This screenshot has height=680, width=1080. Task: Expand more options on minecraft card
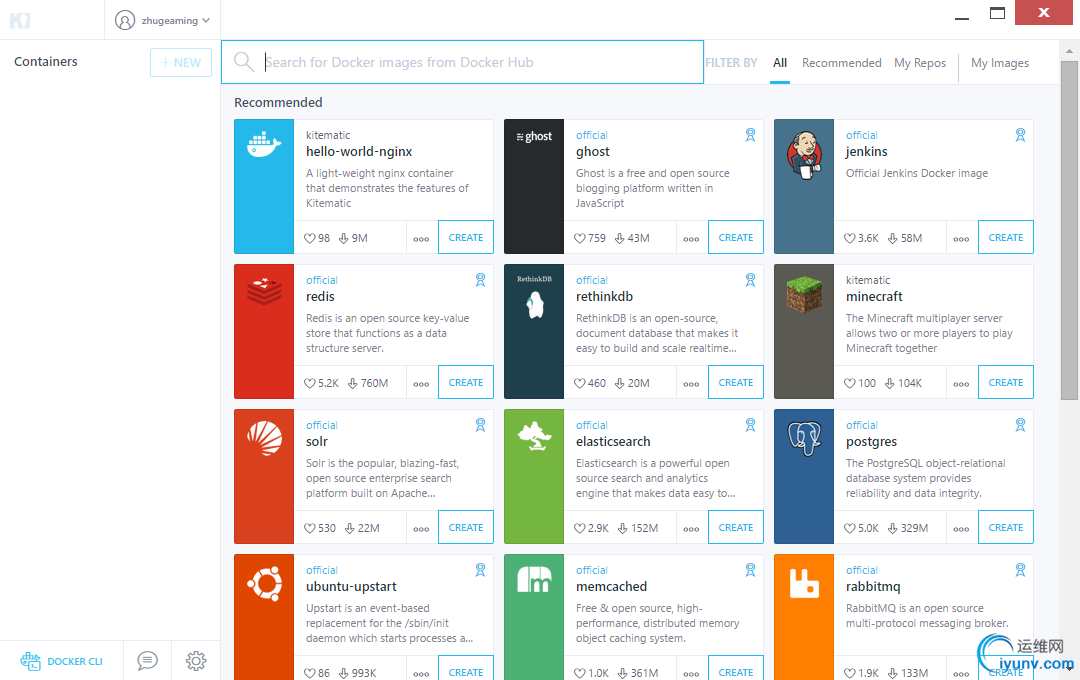[962, 384]
